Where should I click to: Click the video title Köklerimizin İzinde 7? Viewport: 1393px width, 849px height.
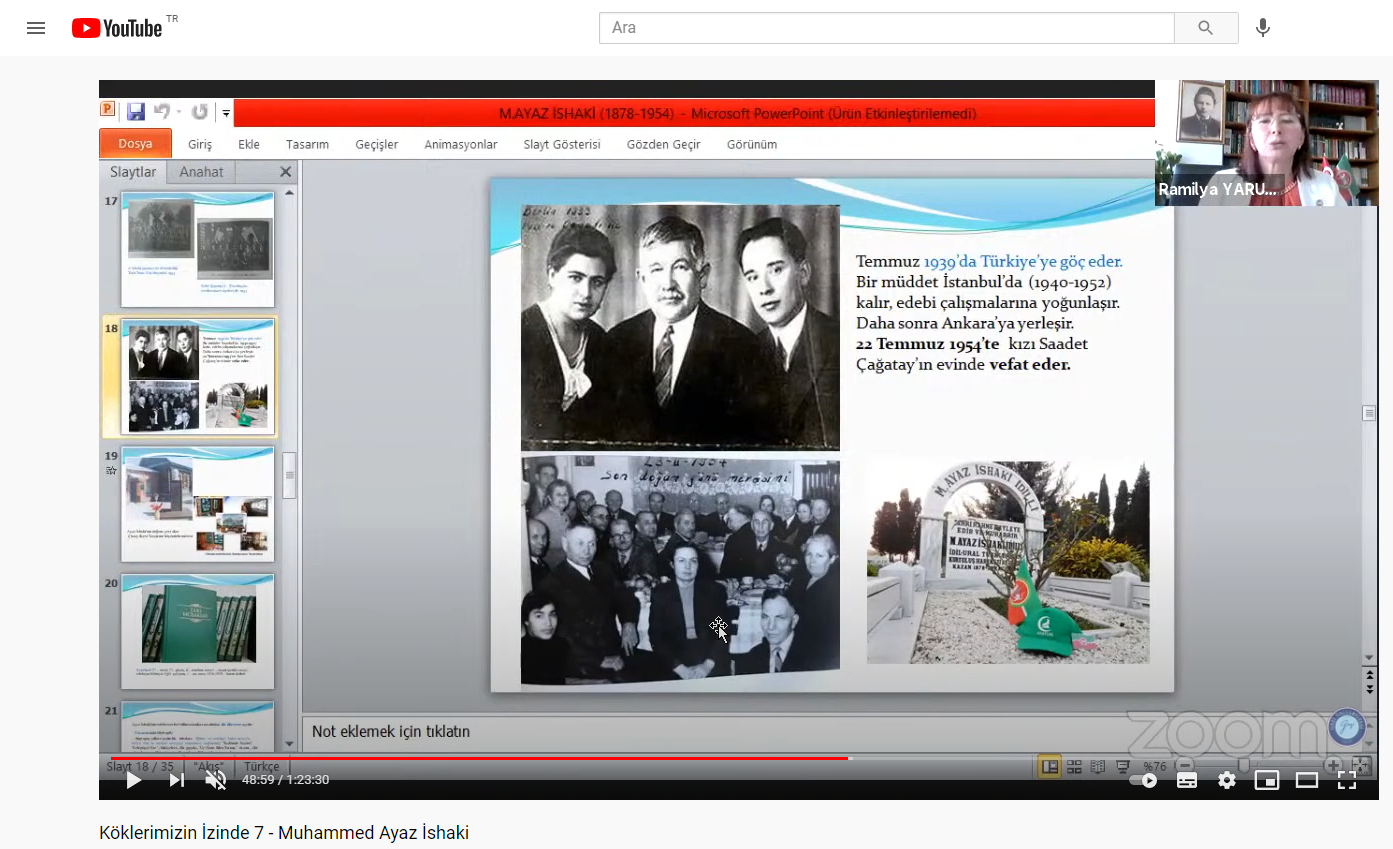click(284, 833)
